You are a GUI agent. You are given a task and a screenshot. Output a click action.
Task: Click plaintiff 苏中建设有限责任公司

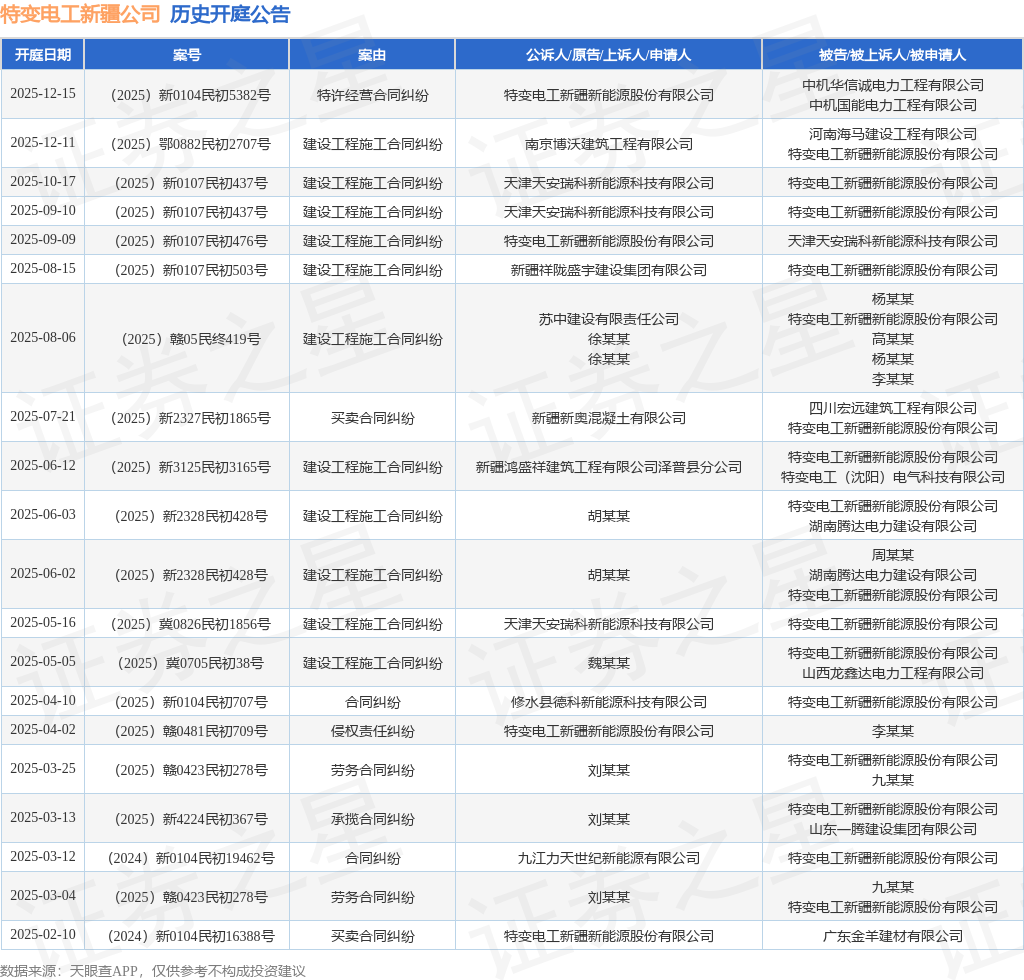click(x=609, y=319)
